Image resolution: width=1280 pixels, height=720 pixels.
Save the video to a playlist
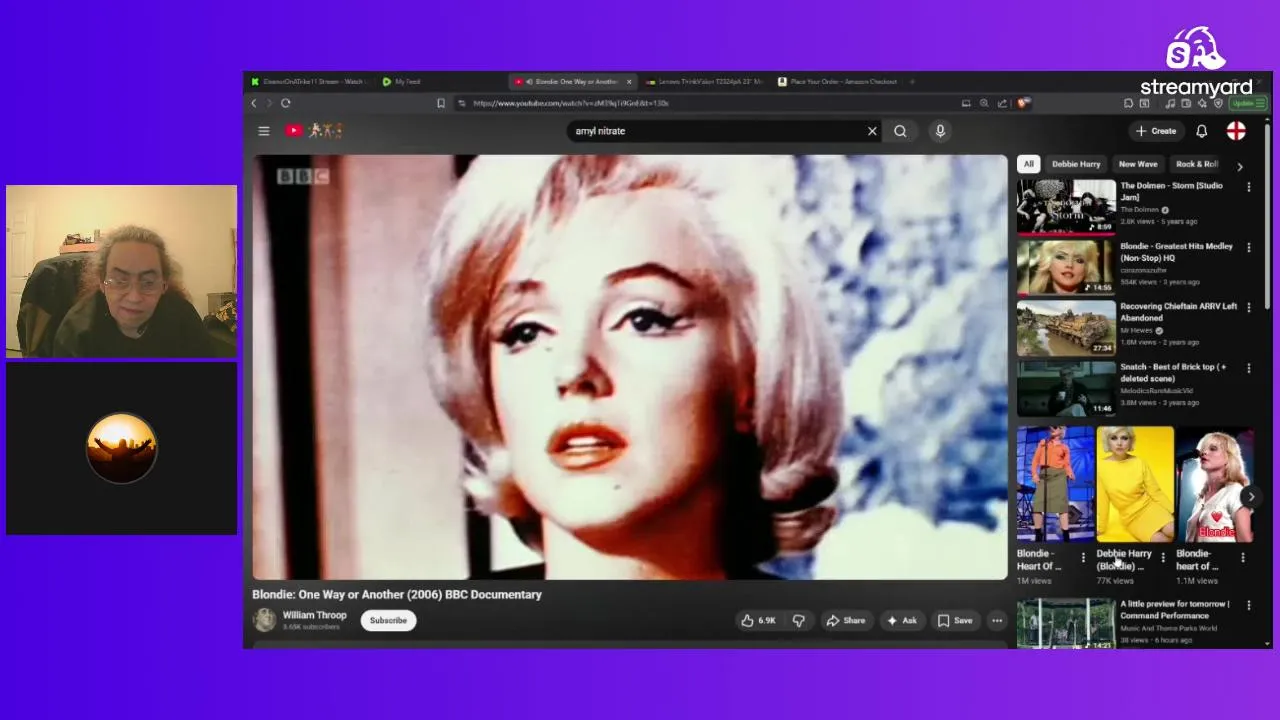coord(954,620)
